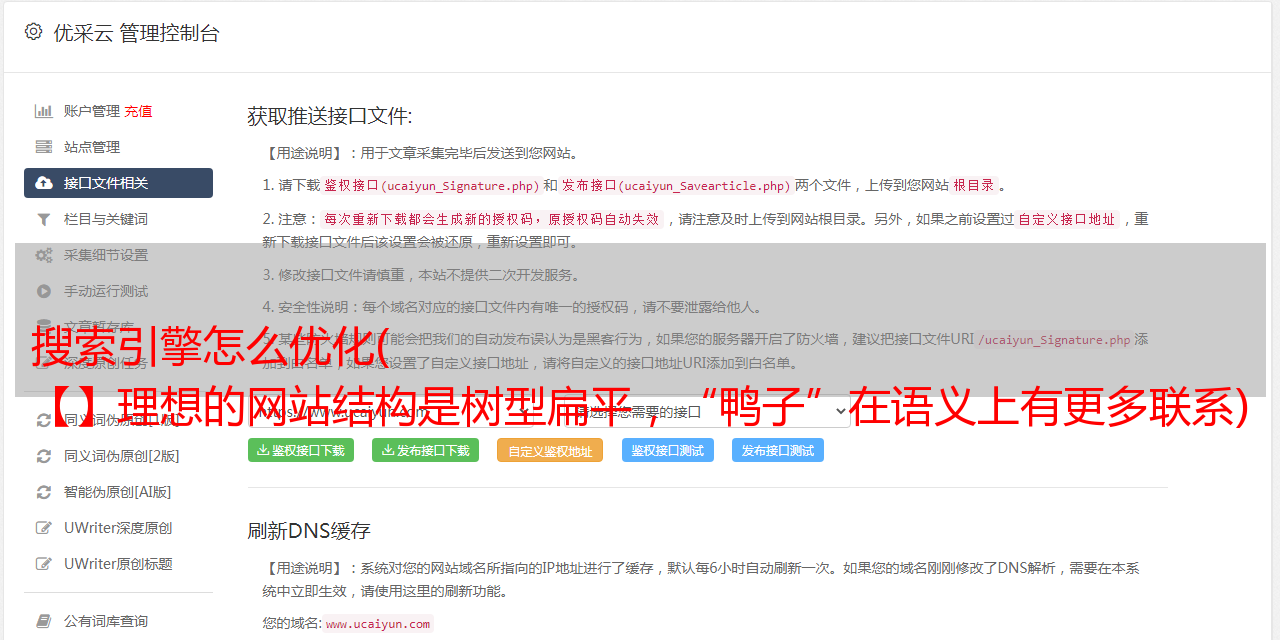The image size is (1280, 640).
Task: Open 智能伪原创[AI版] in the sidebar
Action: tap(117, 492)
